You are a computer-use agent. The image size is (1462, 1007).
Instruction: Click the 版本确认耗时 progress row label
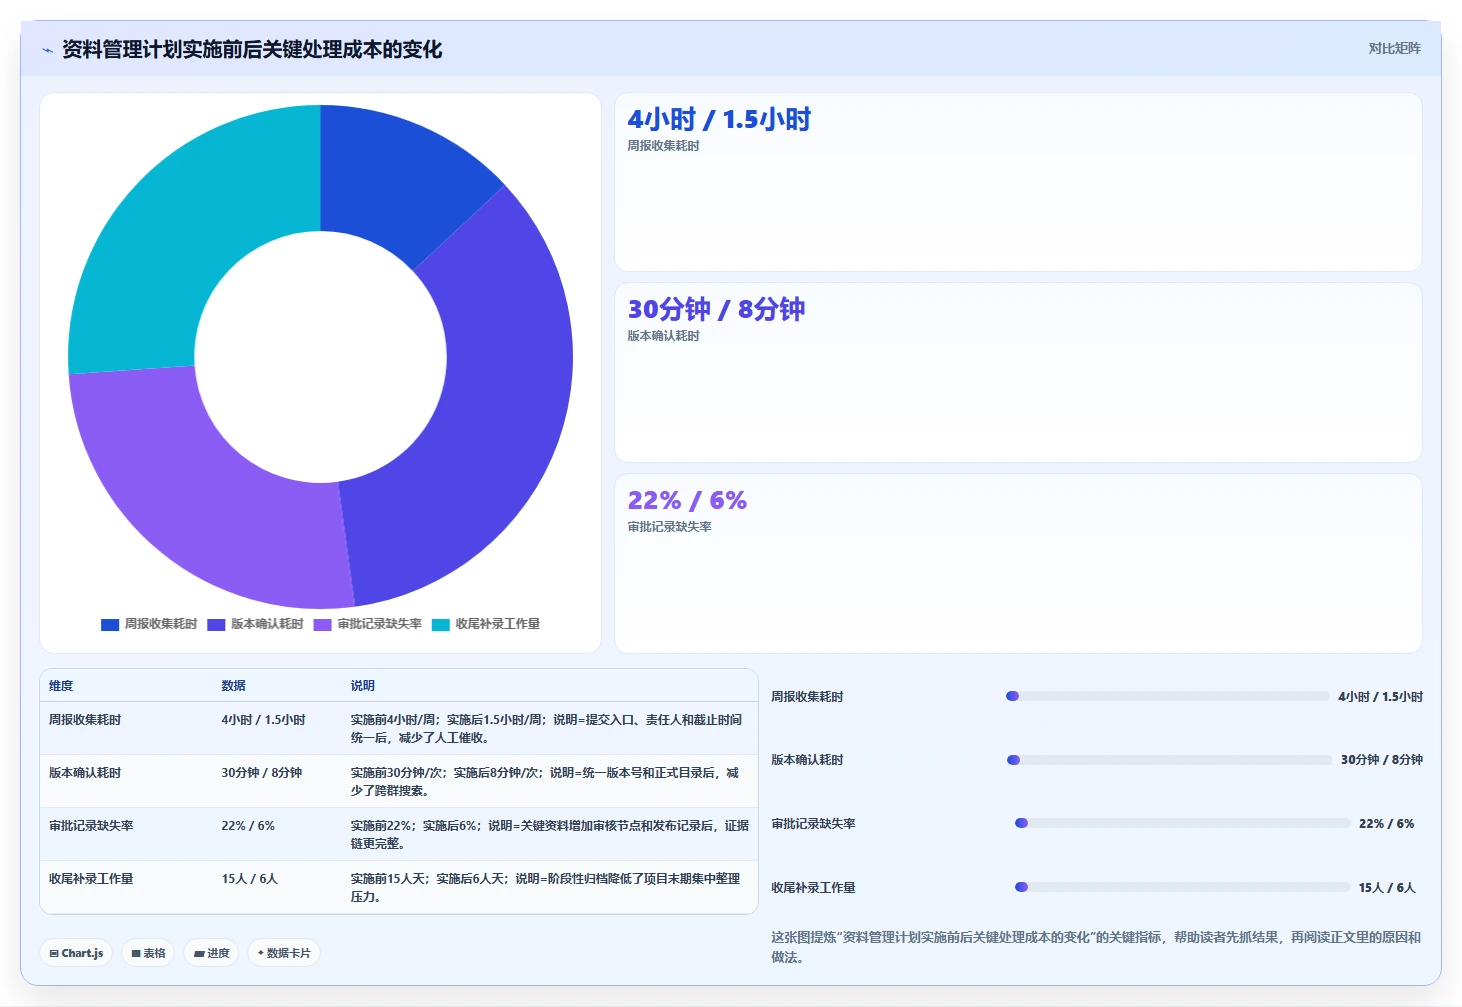[x=807, y=760]
